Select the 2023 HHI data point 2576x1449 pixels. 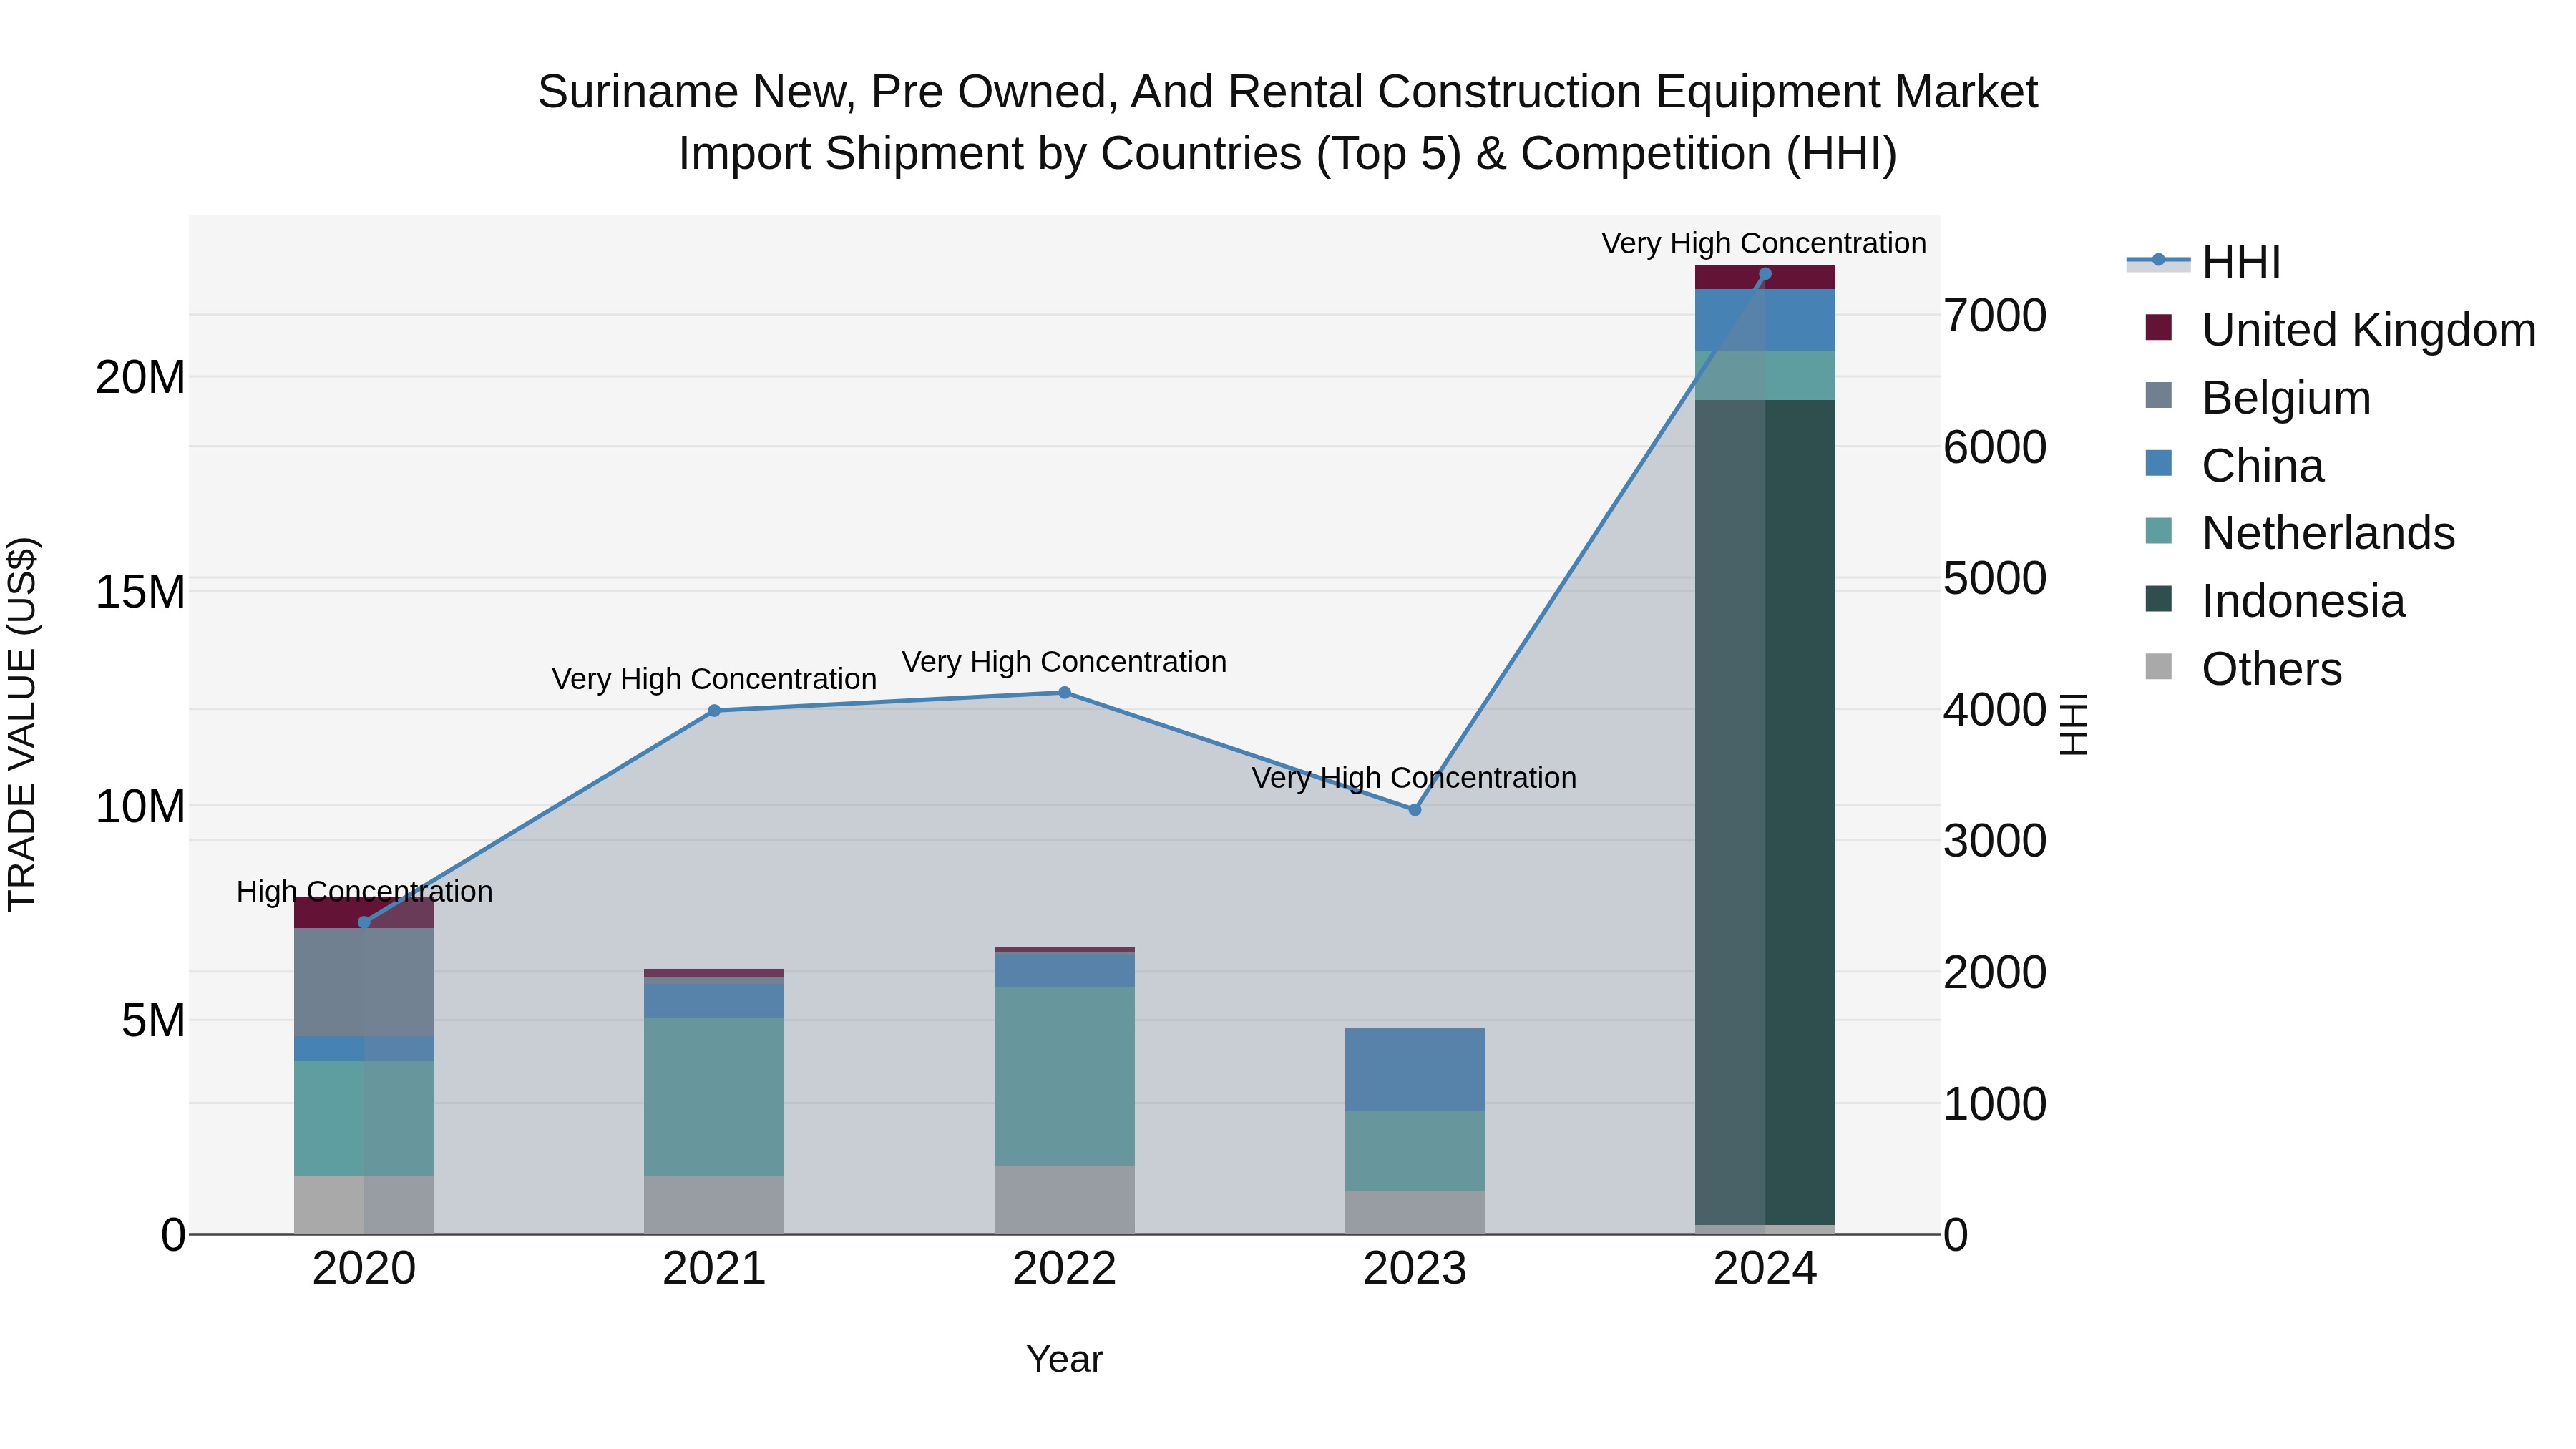click(1415, 810)
